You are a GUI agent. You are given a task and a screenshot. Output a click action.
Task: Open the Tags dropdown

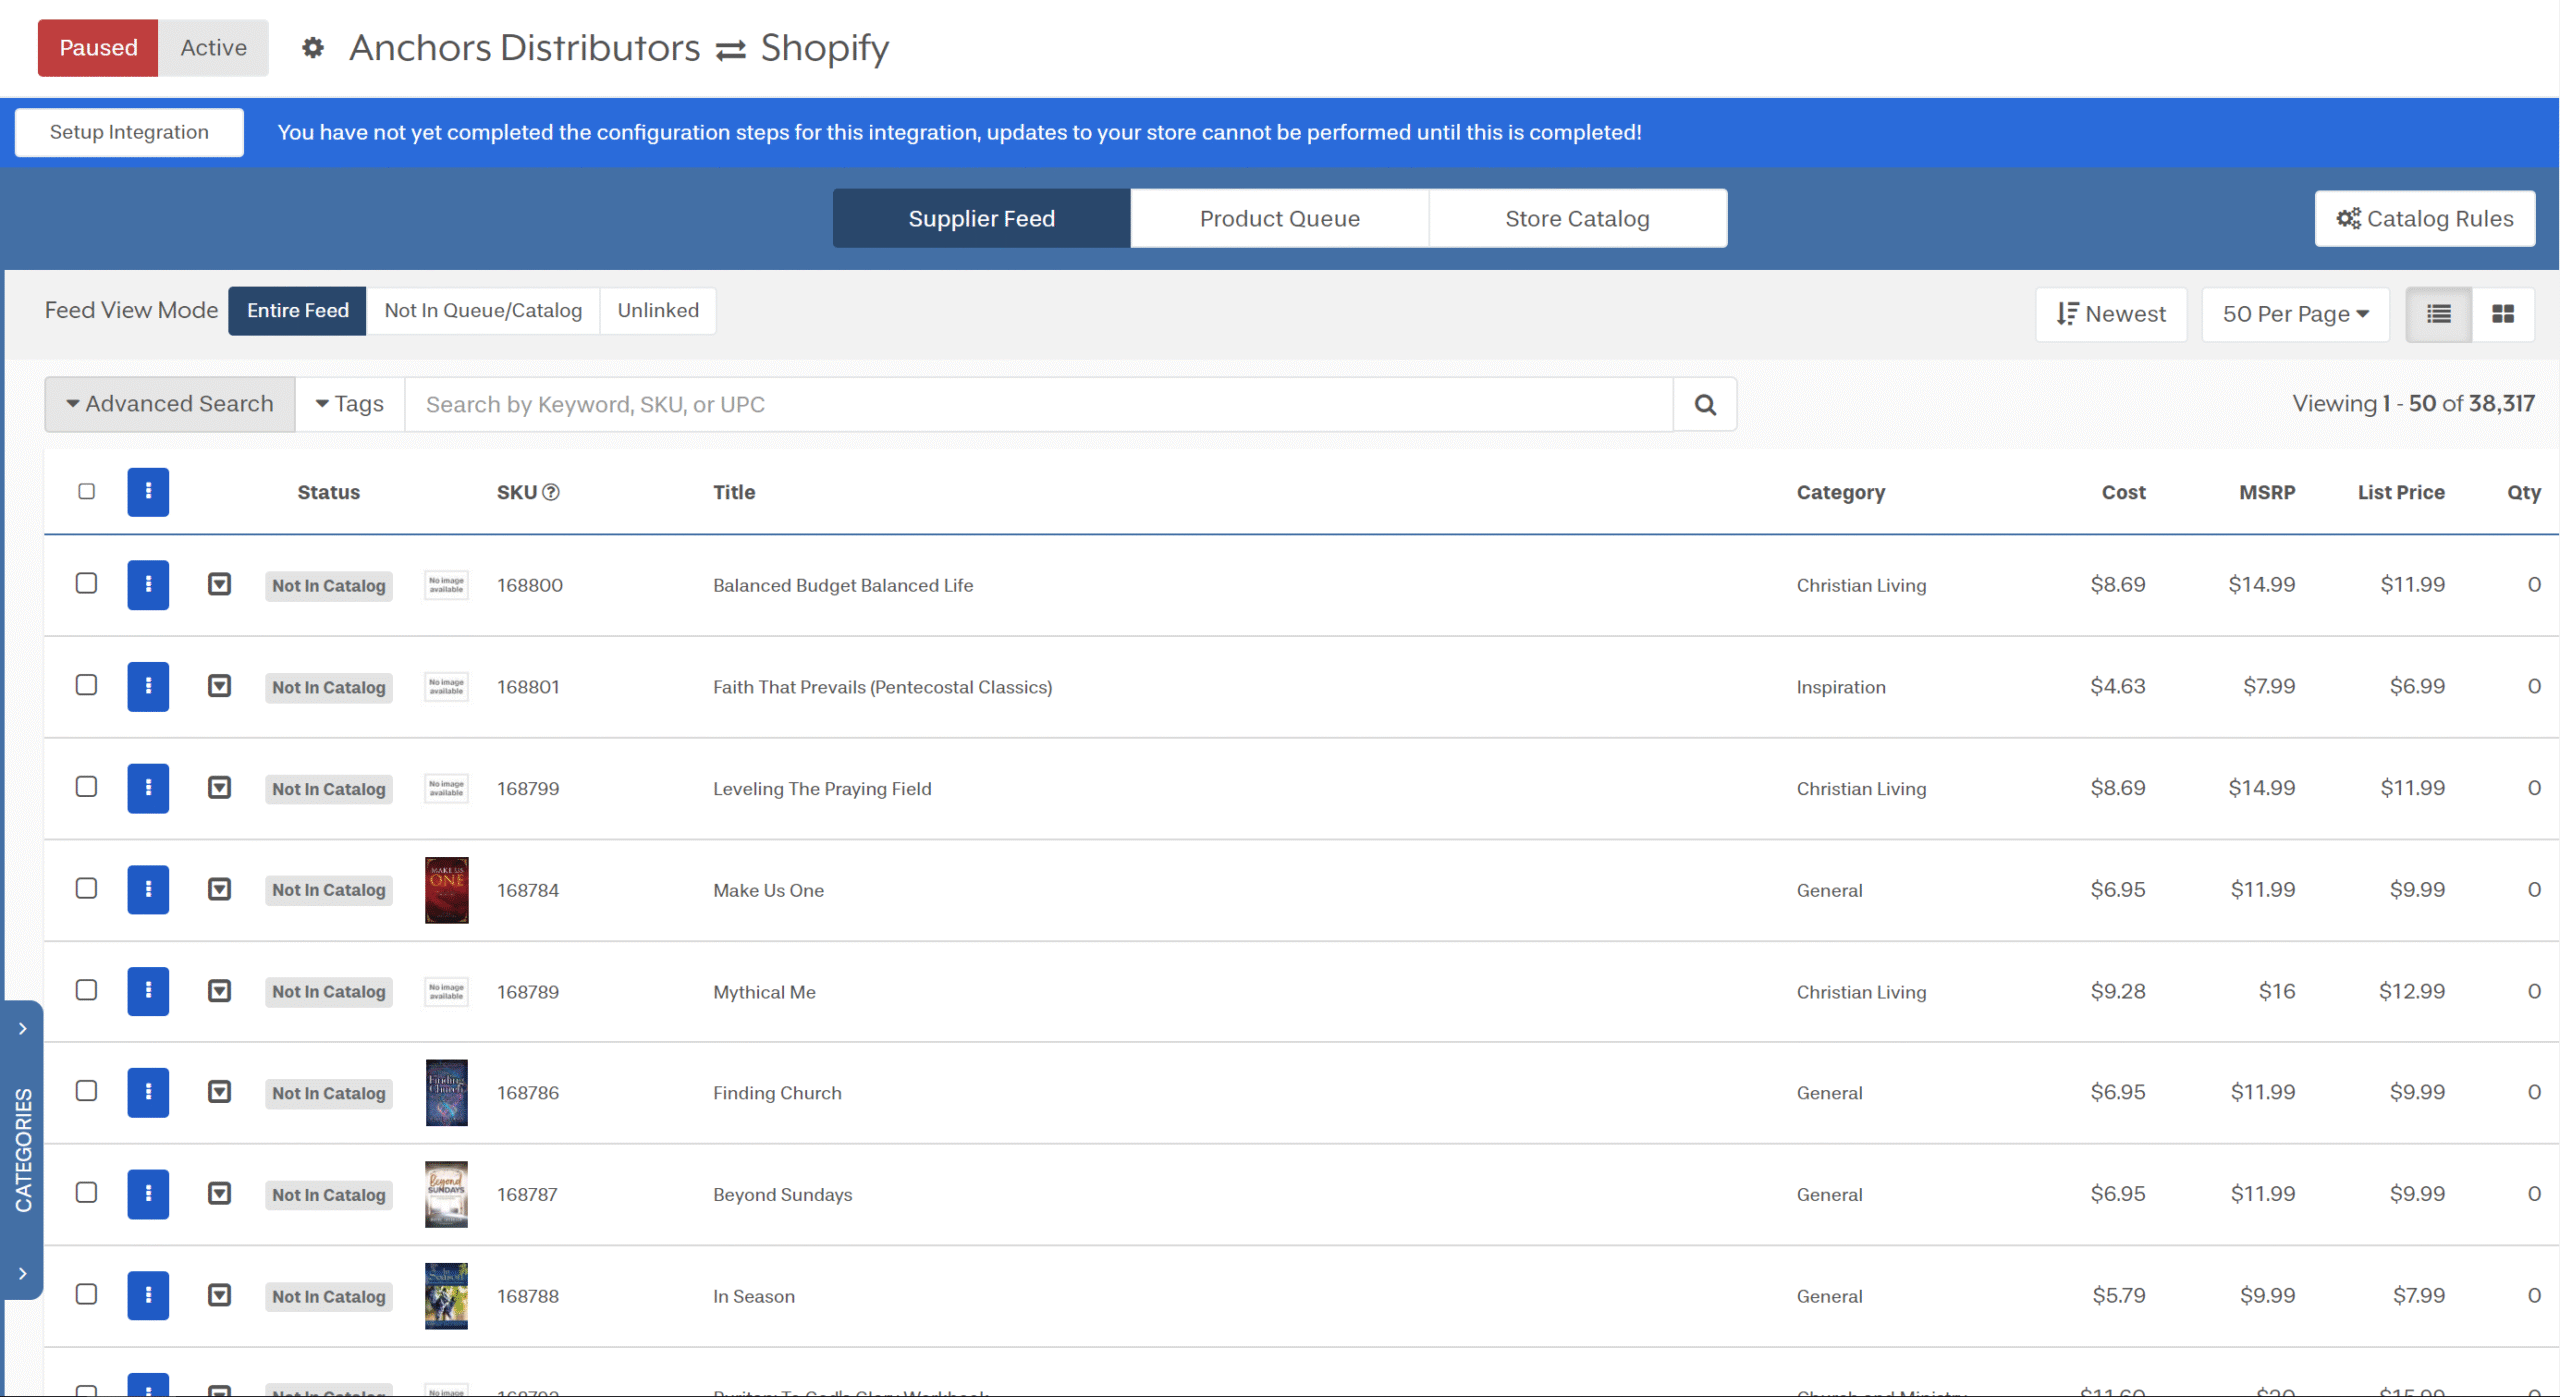[350, 404]
